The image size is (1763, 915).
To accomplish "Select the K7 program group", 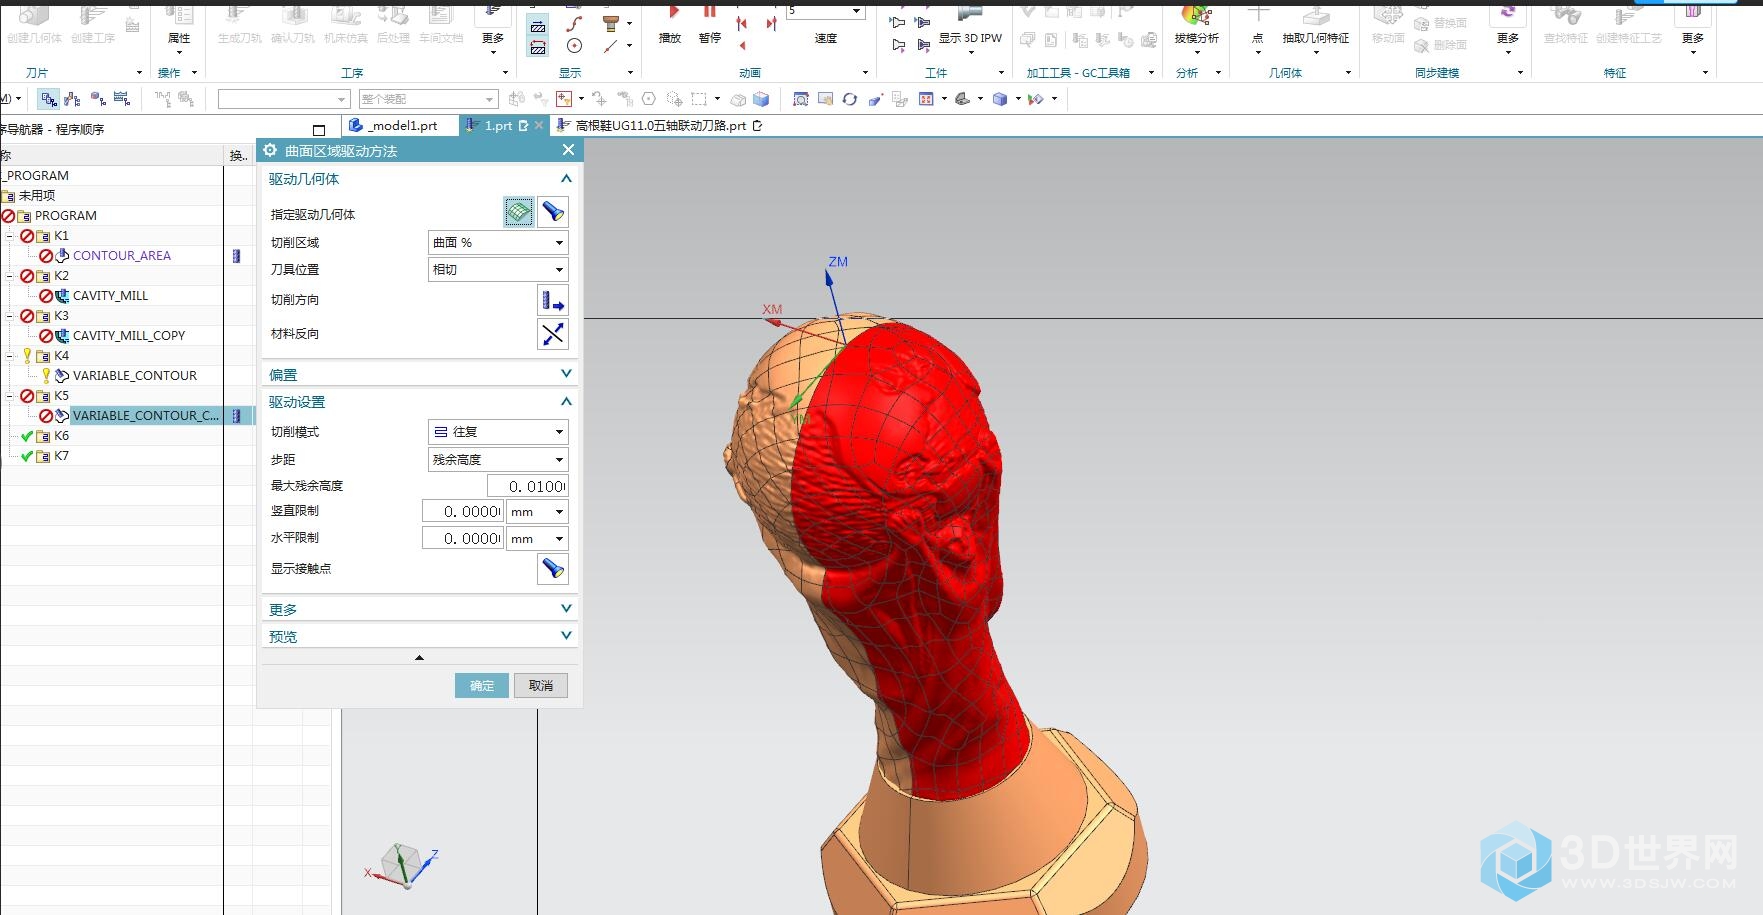I will tap(62, 456).
